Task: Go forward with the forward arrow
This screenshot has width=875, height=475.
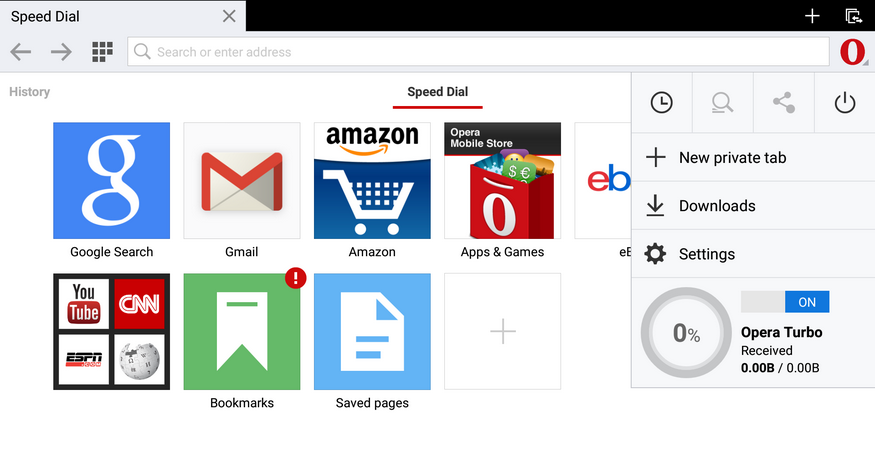Action: (61, 52)
